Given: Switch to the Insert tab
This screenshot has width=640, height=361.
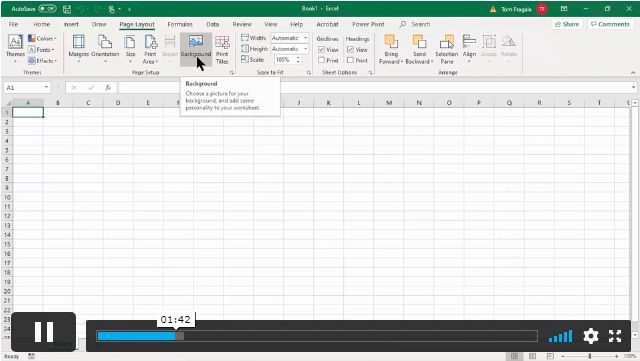Looking at the screenshot, I should pos(71,24).
